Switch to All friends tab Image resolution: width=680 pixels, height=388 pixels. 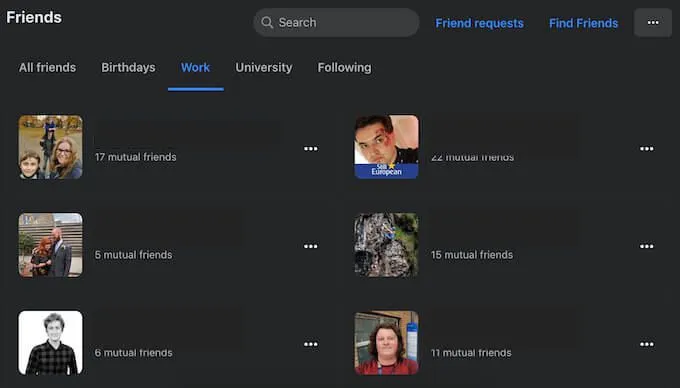coord(47,68)
